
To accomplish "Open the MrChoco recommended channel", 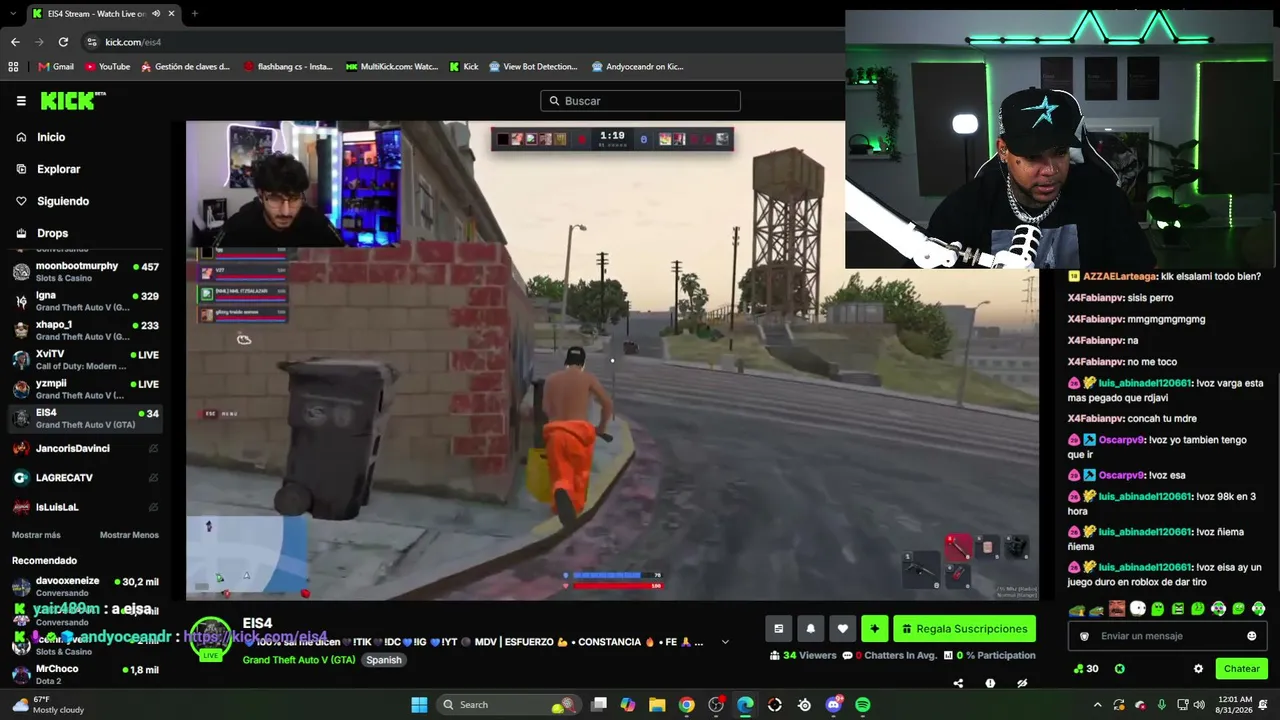I will pyautogui.click(x=86, y=674).
